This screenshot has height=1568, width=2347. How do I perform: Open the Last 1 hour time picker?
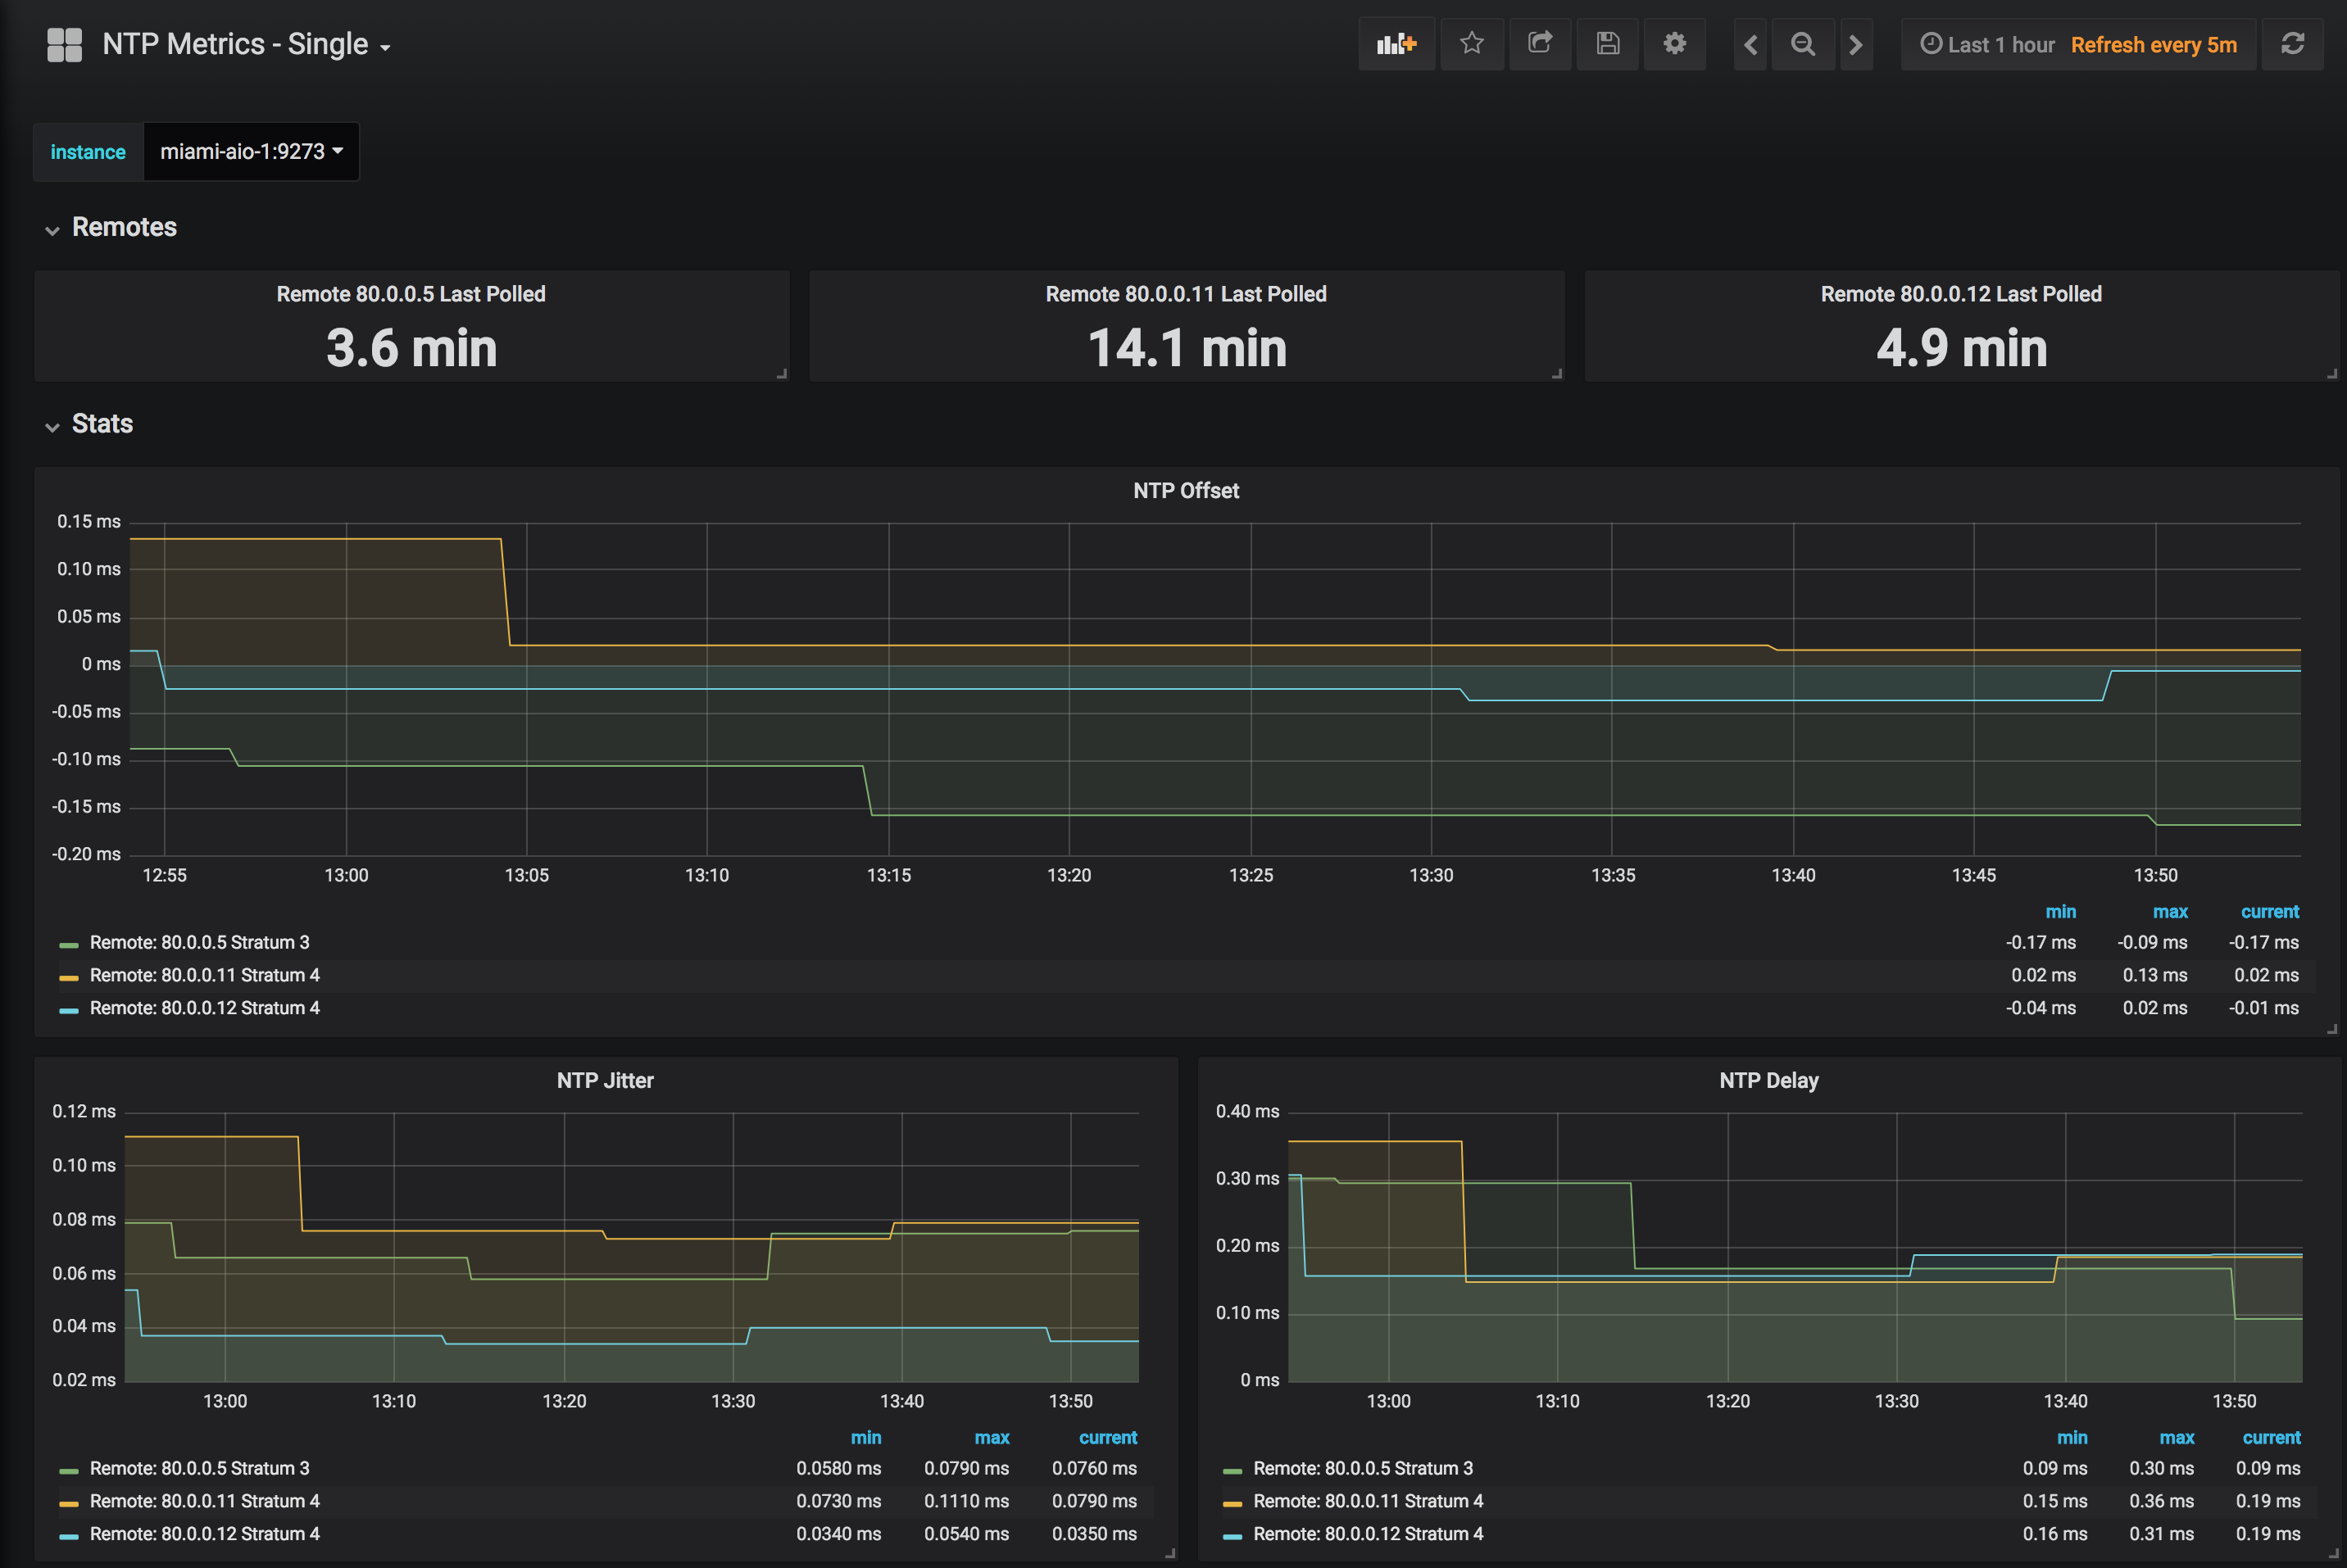[1988, 45]
